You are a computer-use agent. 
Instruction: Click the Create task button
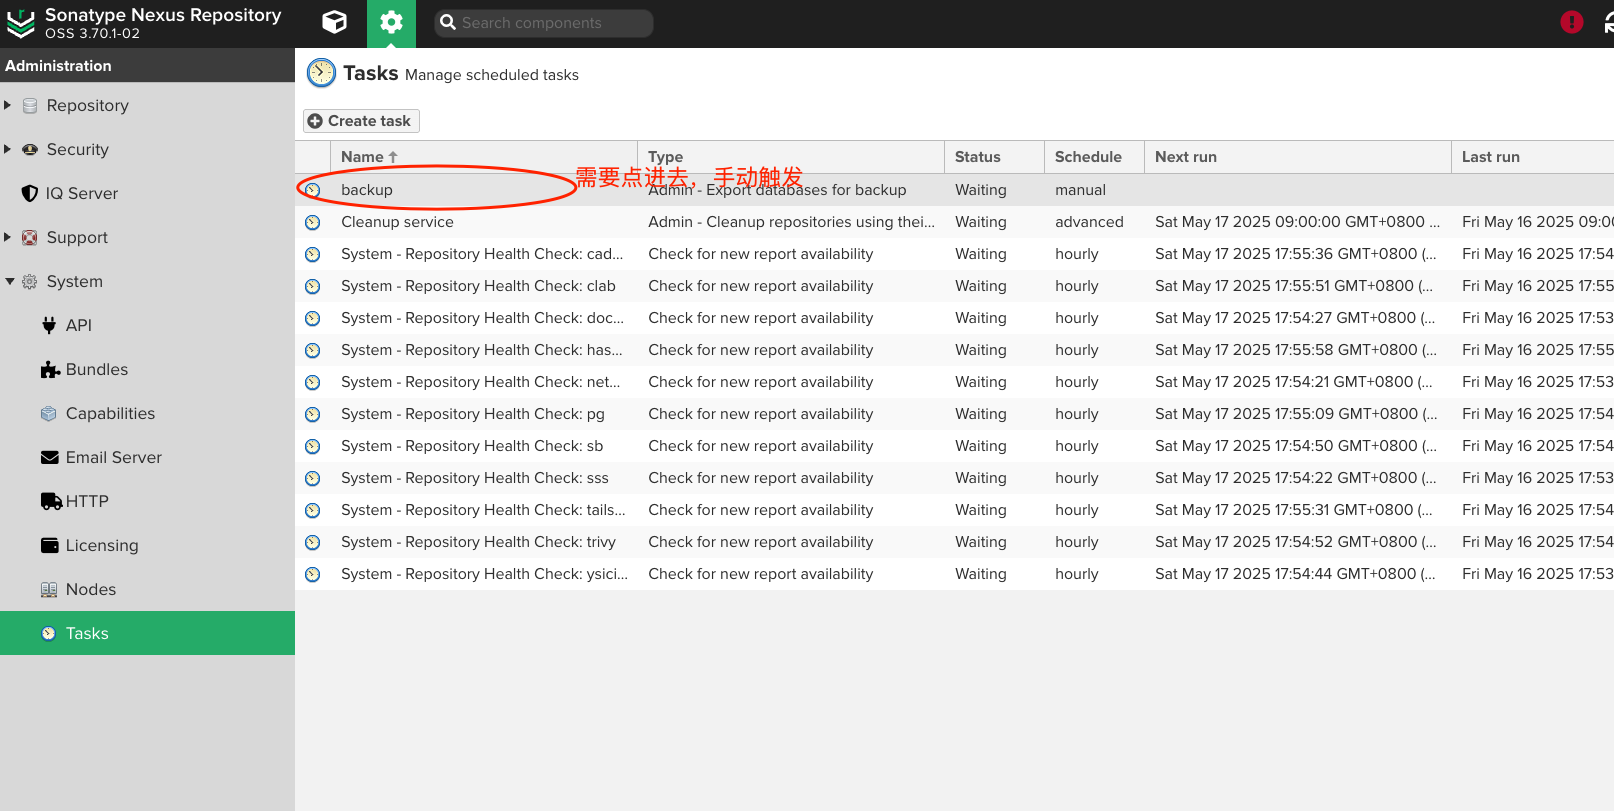361,121
